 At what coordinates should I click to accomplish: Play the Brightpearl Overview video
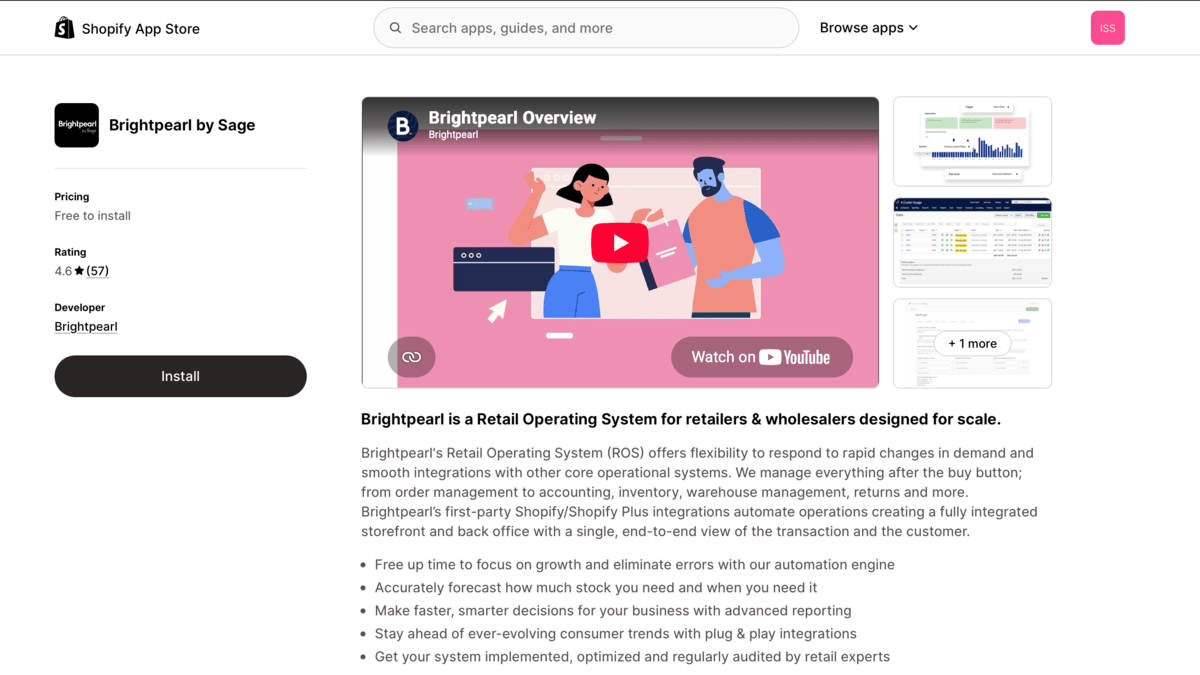click(x=620, y=243)
